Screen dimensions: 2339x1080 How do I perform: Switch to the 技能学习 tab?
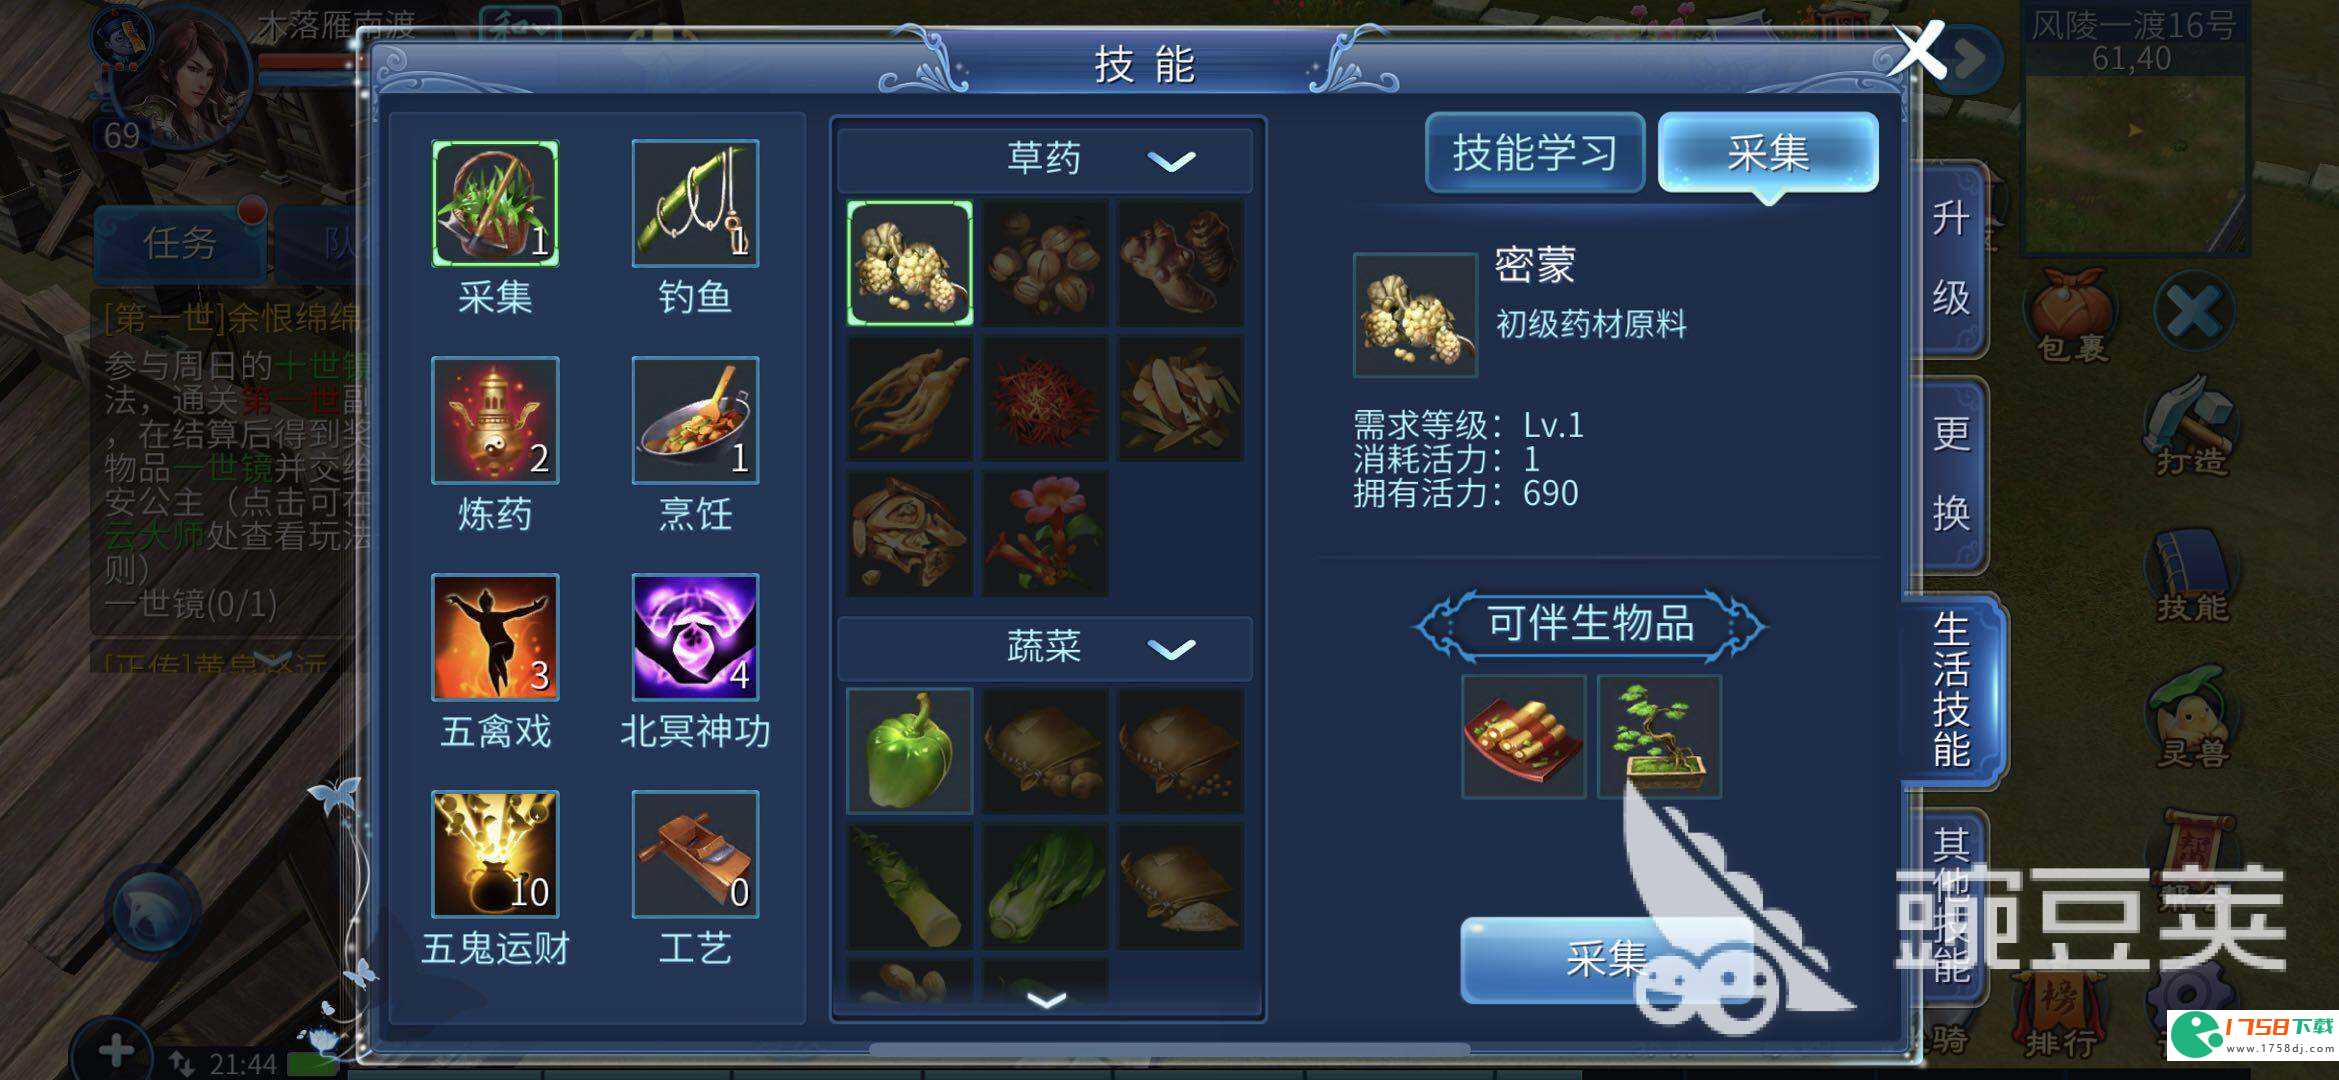1535,153
